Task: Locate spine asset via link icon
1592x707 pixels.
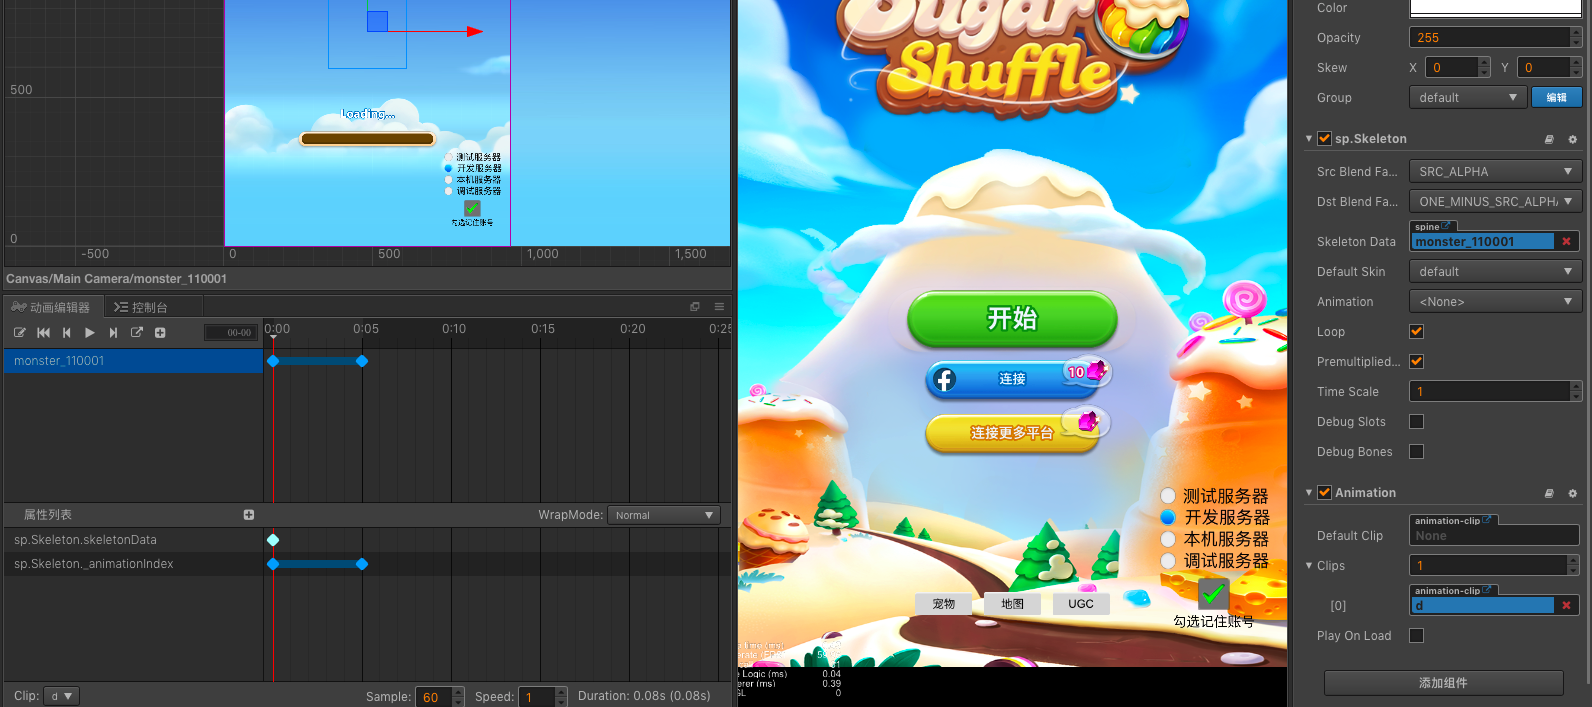Action: pyautogui.click(x=1446, y=226)
